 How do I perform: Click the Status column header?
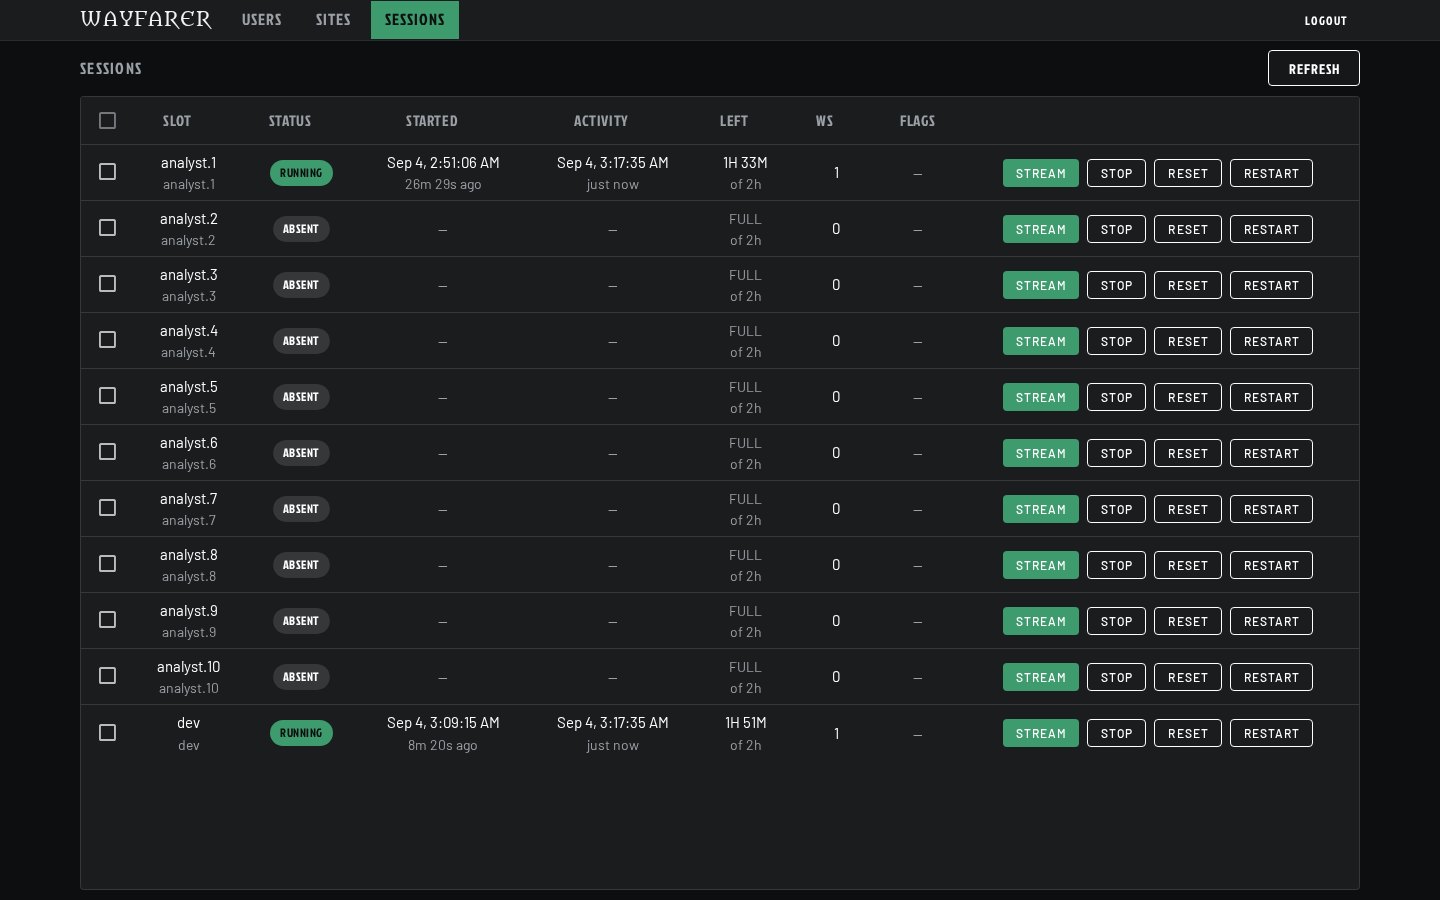[290, 121]
